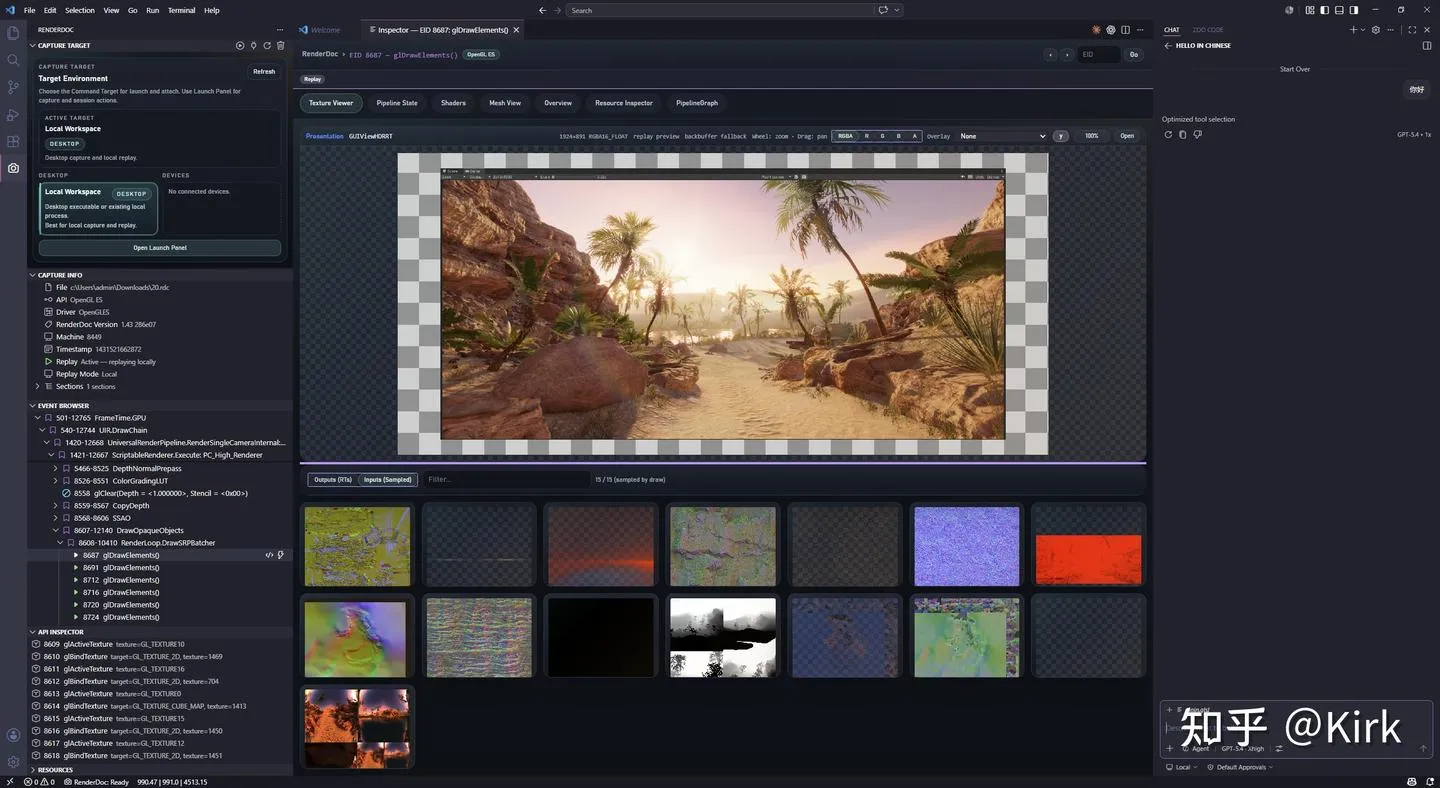1440x788 pixels.
Task: Click the Refresh button in Target Environment
Action: pos(264,72)
